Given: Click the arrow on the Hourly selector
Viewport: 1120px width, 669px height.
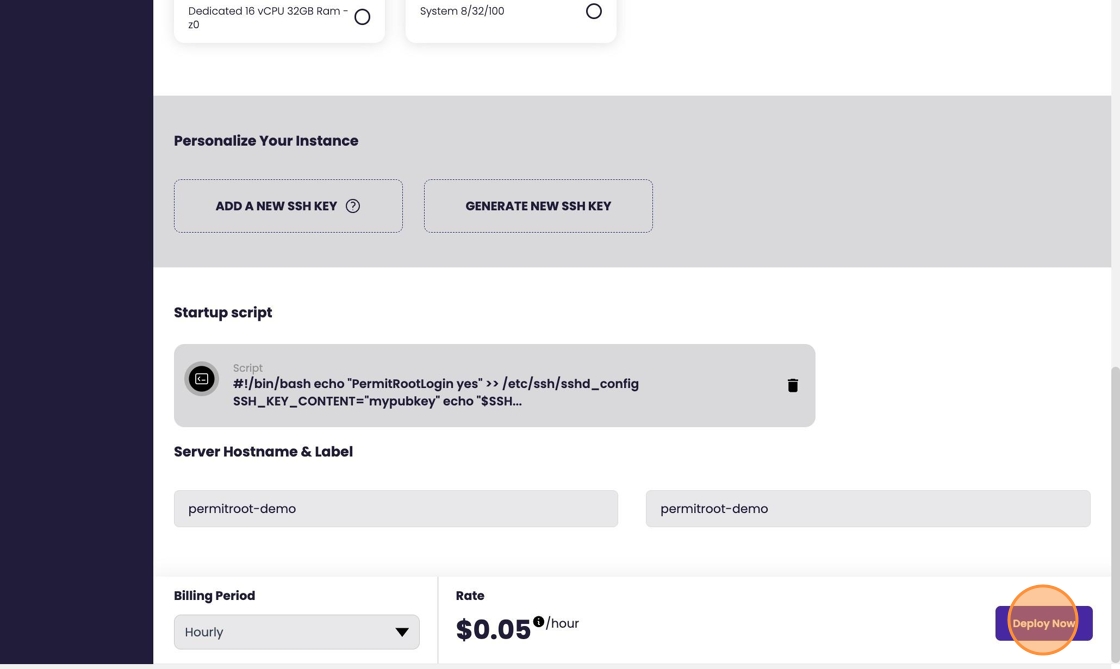Looking at the screenshot, I should point(402,632).
